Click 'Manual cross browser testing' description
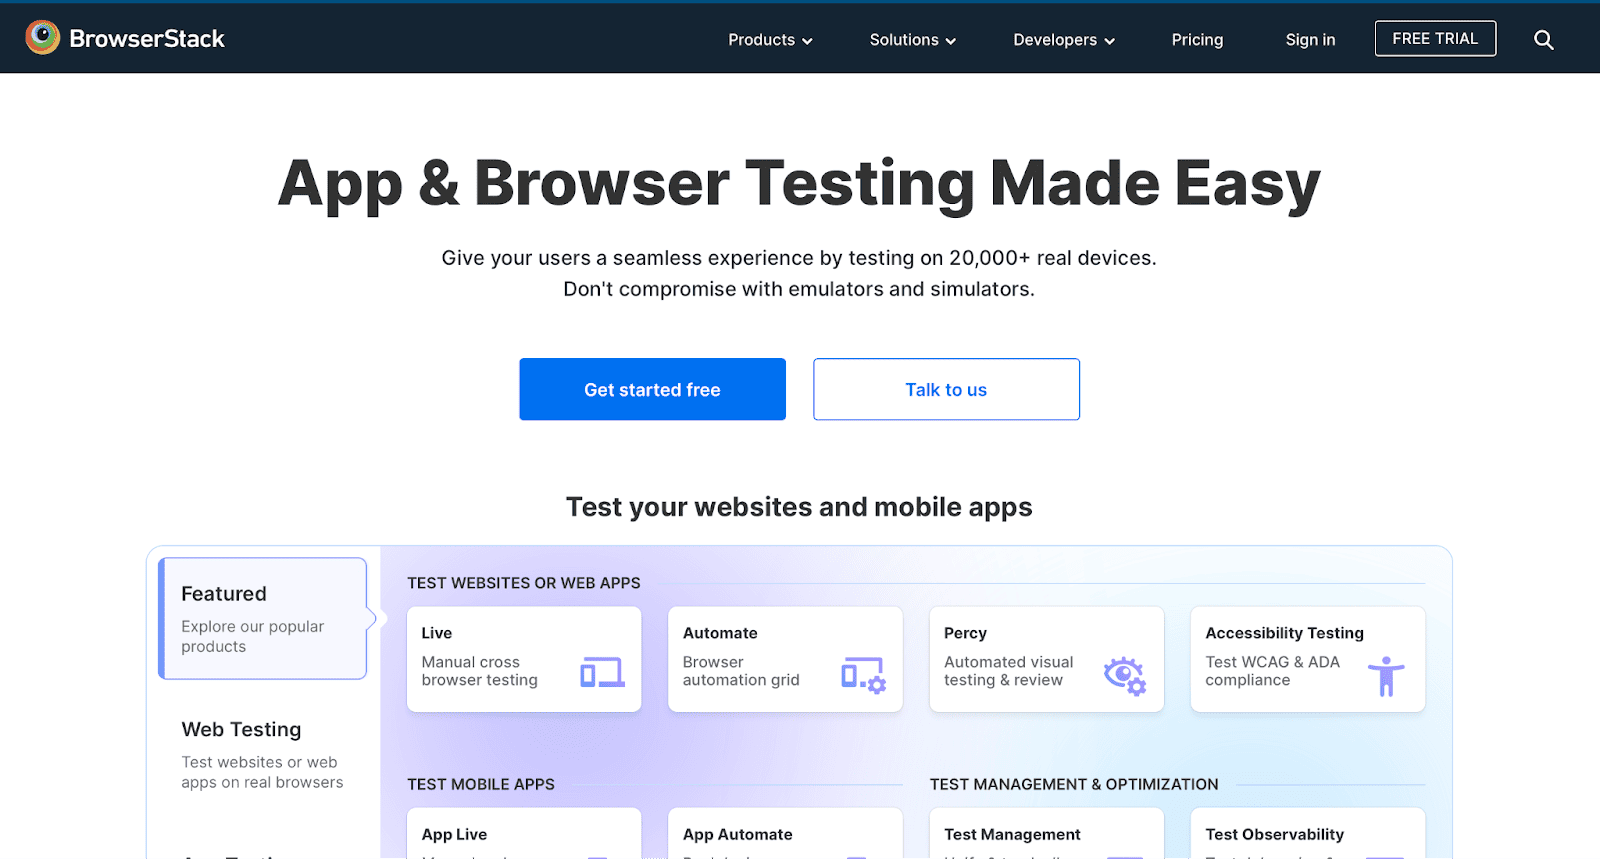The height and width of the screenshot is (859, 1600). 479,671
